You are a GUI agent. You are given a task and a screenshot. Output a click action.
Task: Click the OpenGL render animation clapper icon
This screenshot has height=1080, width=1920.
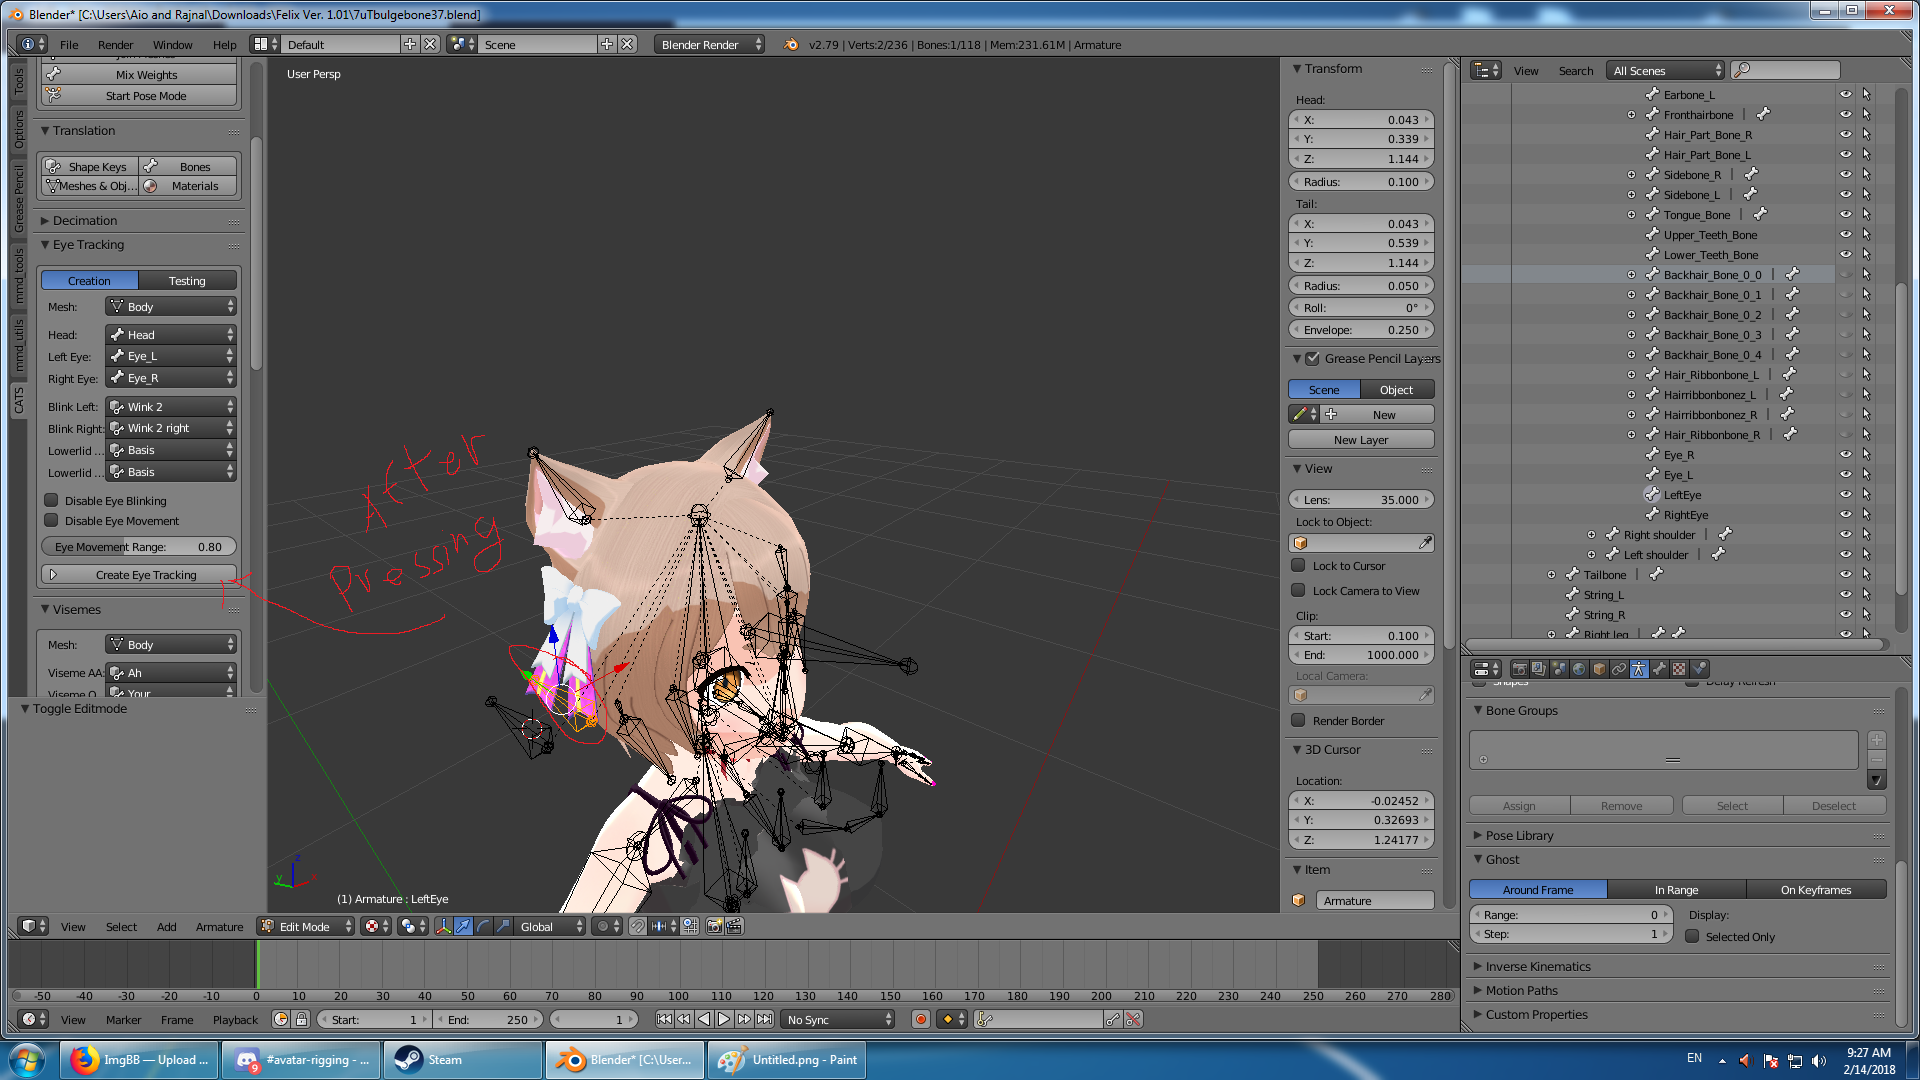click(734, 926)
